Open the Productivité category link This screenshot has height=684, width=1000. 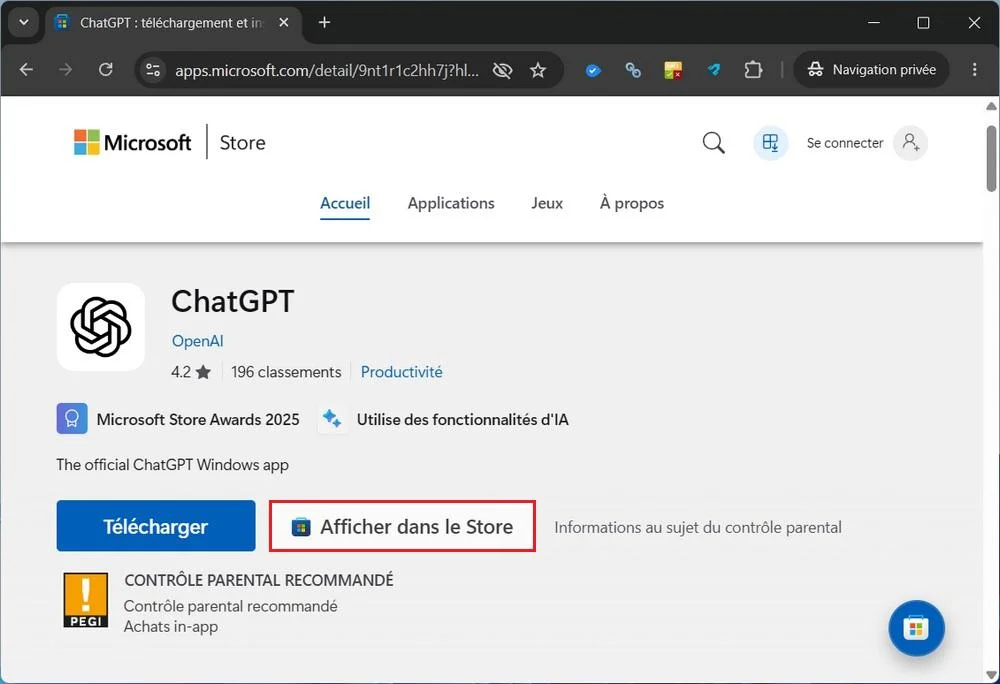(401, 372)
